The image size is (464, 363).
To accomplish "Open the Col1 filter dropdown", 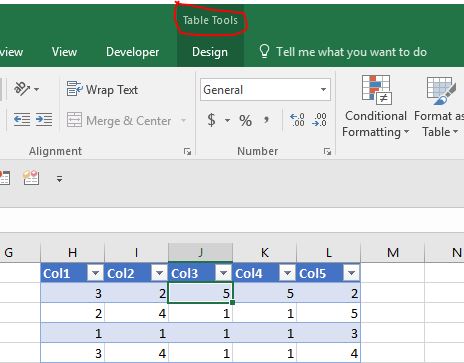I will coord(95,273).
